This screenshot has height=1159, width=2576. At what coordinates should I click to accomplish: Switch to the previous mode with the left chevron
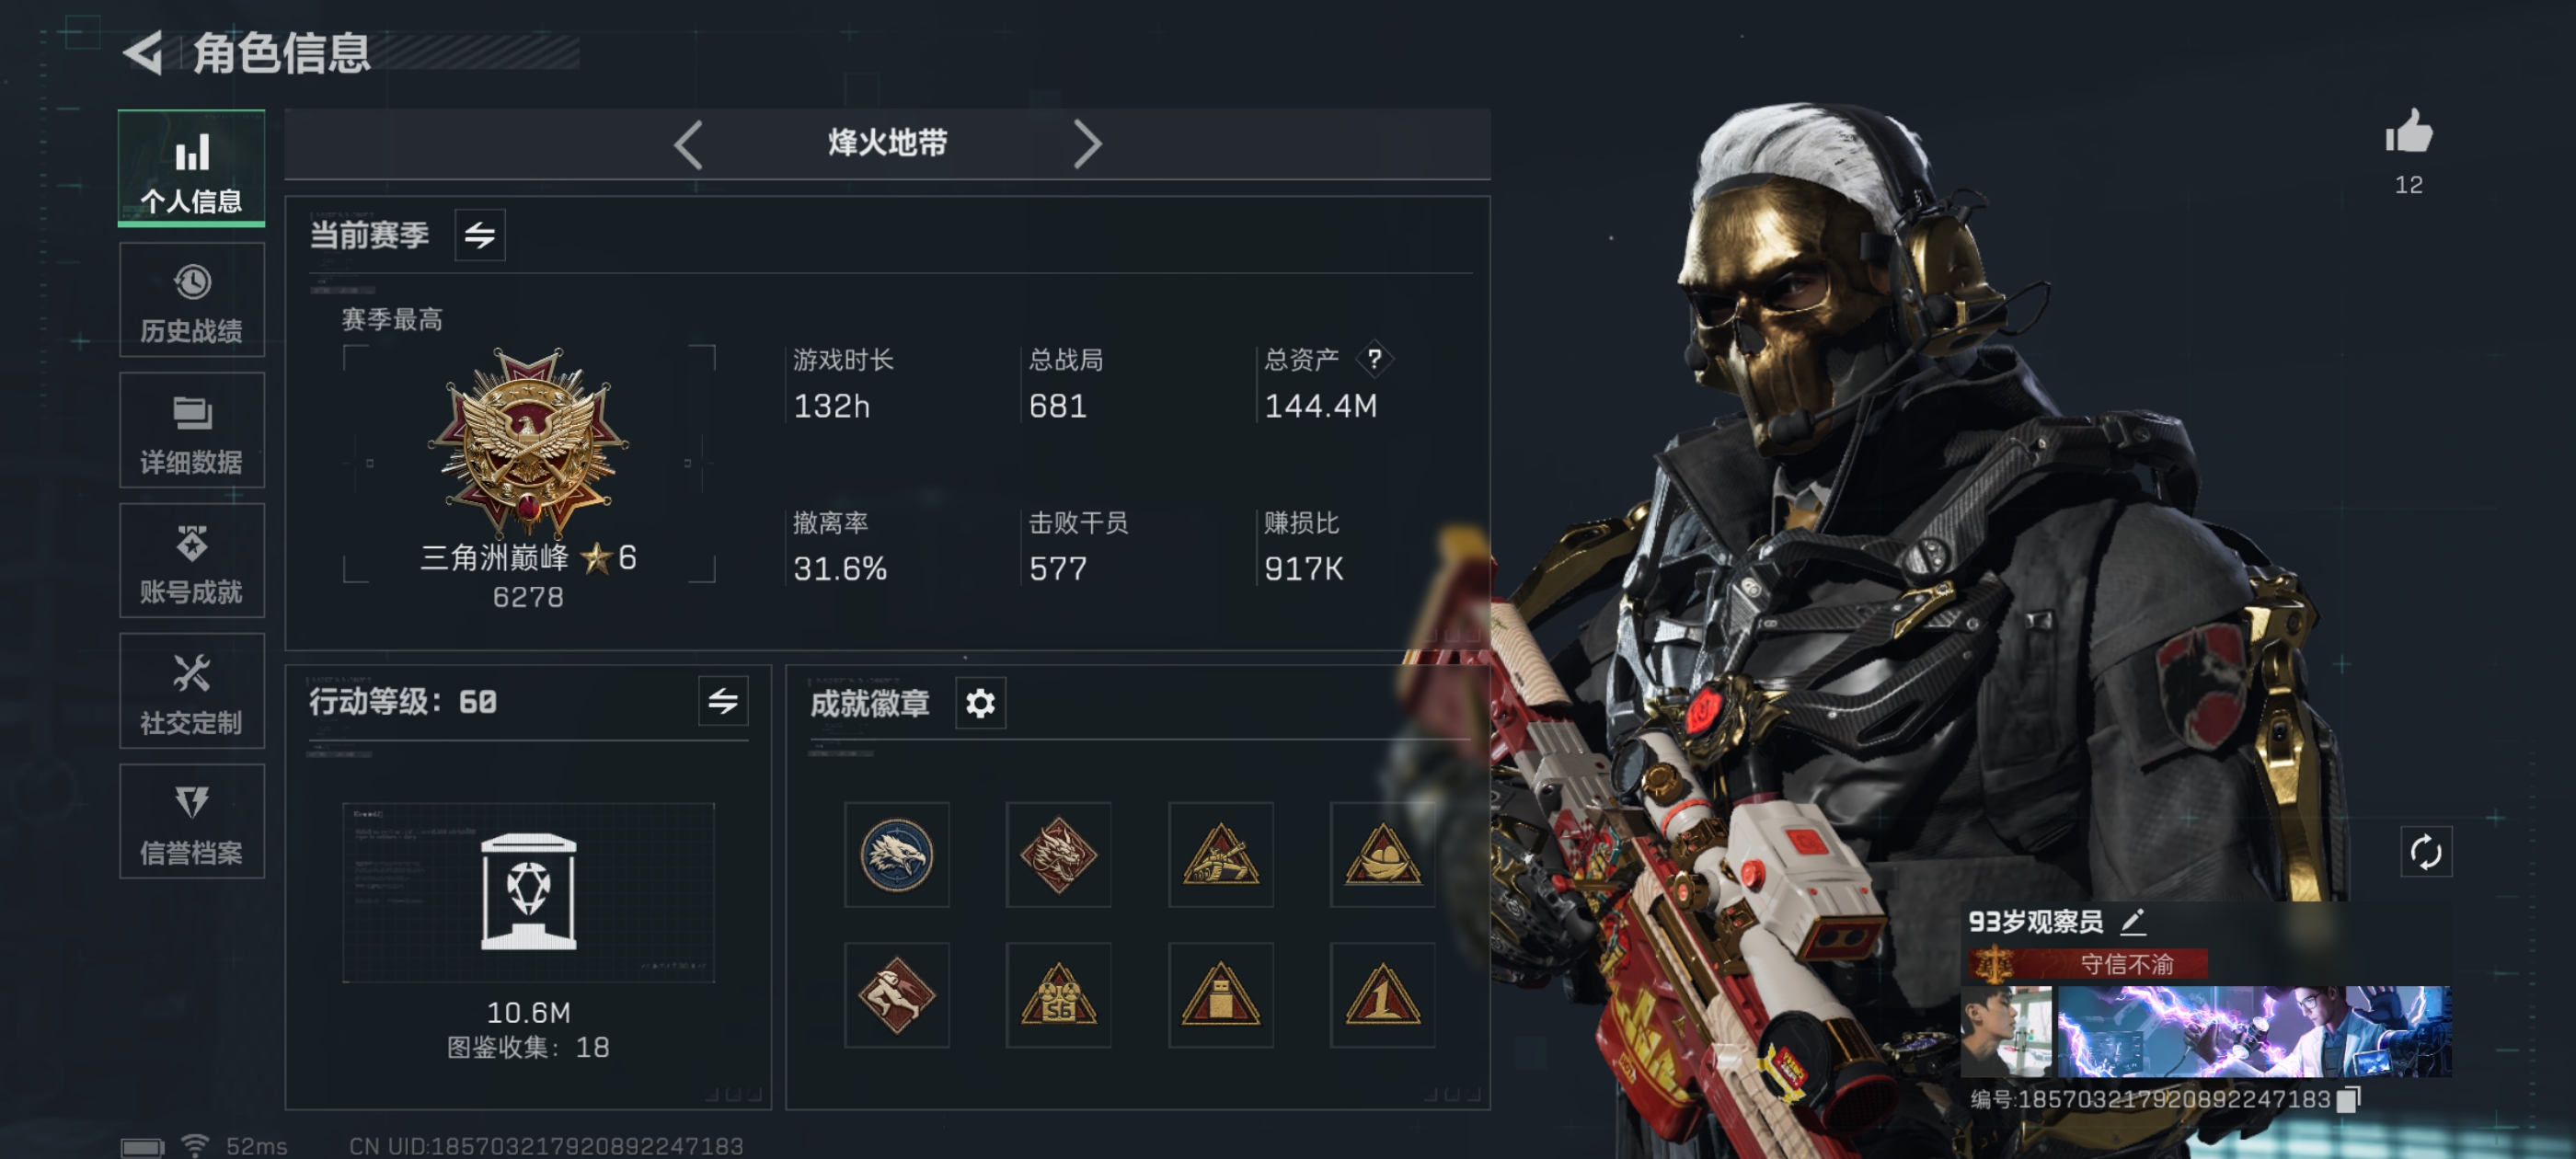[x=688, y=144]
